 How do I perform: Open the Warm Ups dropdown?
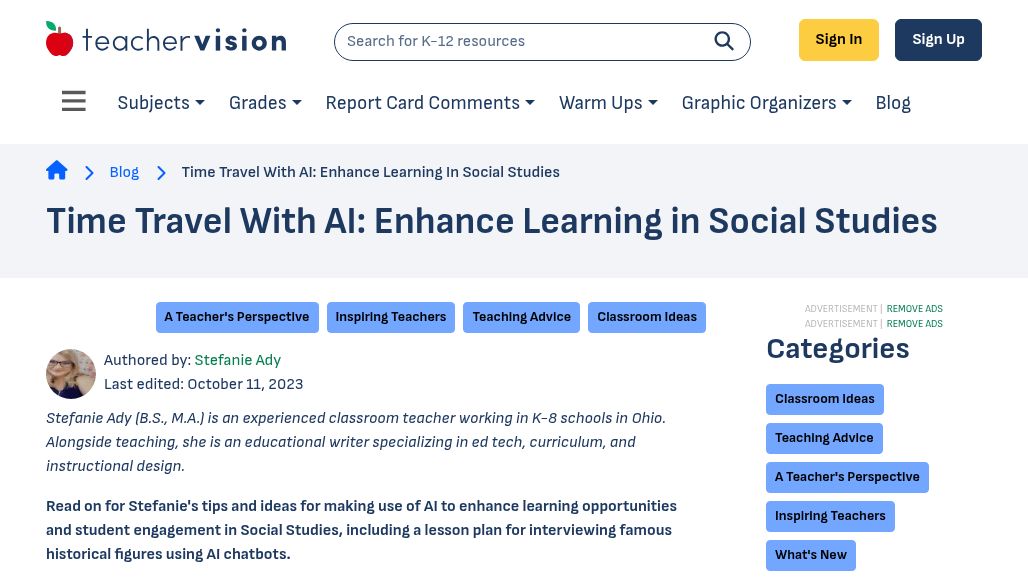tap(608, 103)
